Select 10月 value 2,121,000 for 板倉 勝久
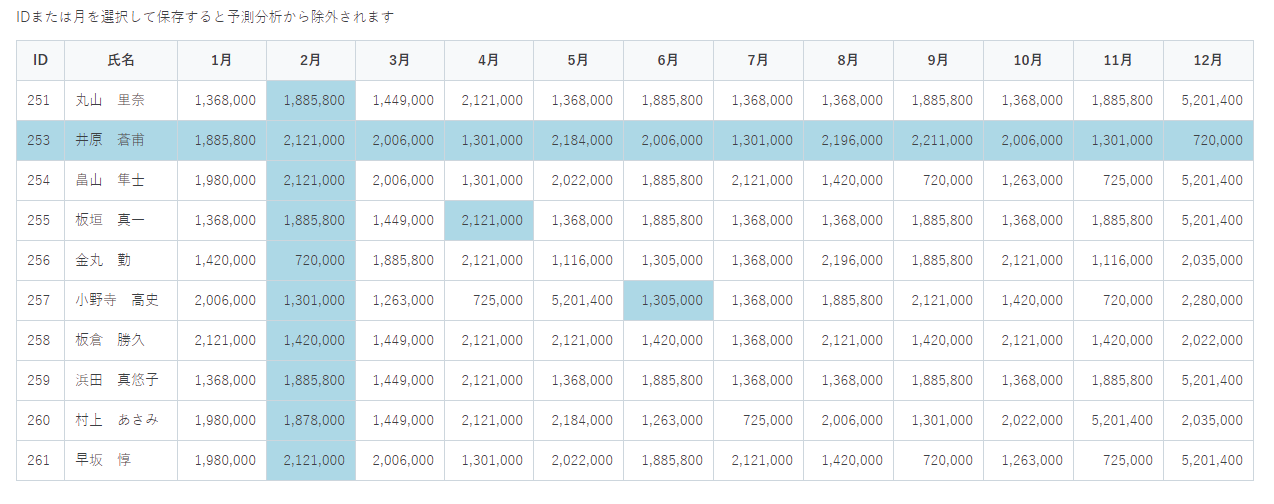 1030,340
